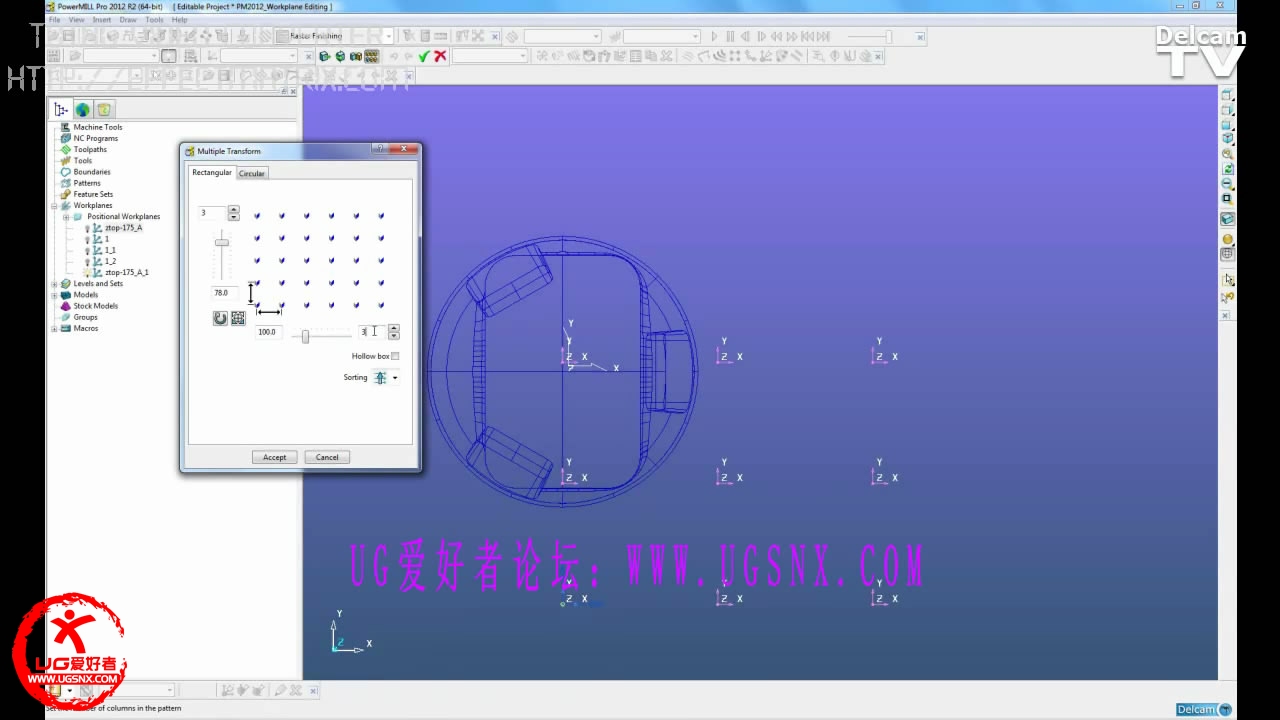Click the shaded block view icon

click(1228, 219)
